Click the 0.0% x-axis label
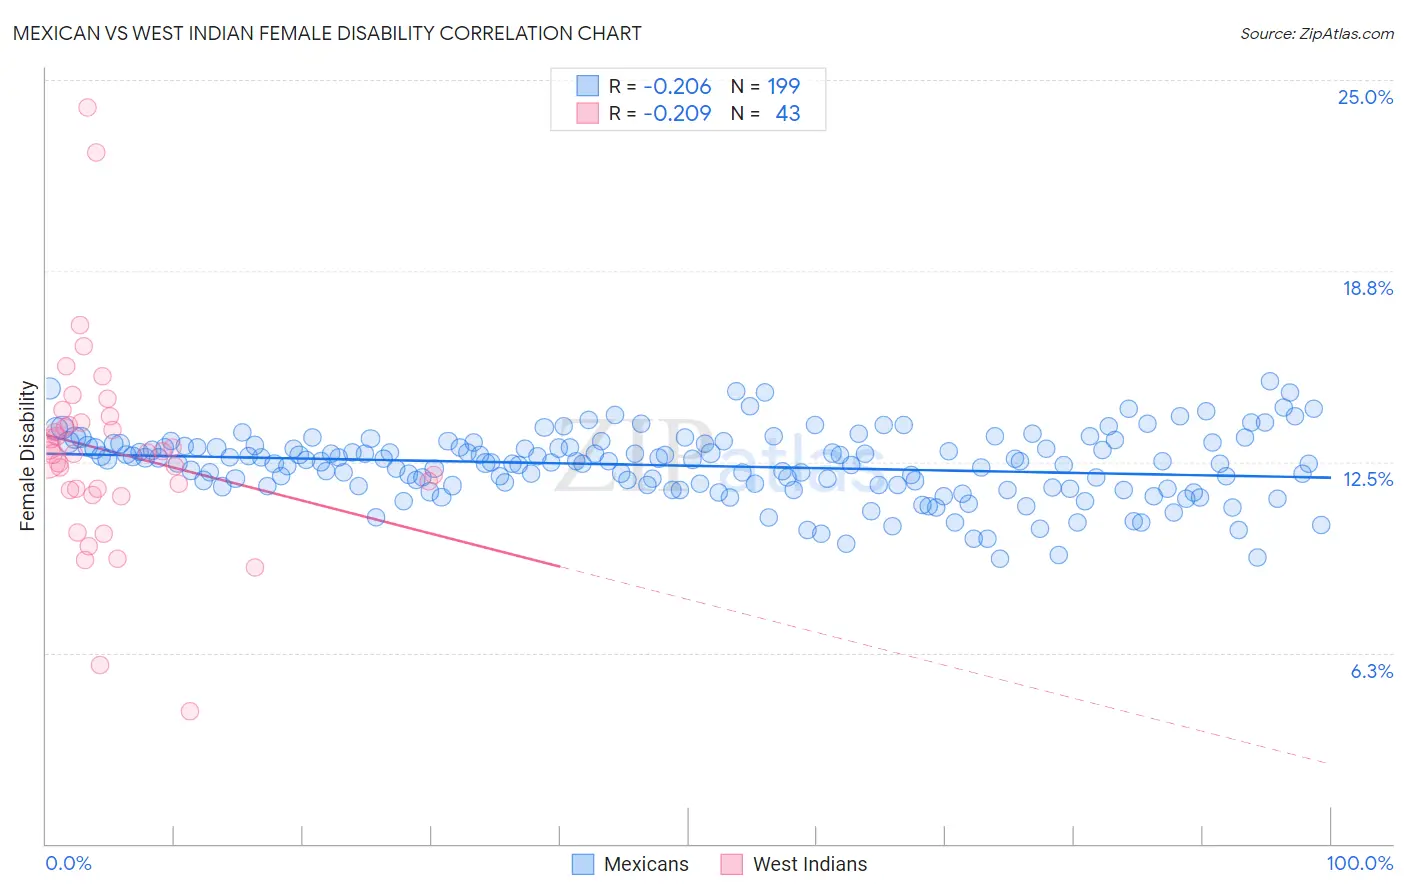The image size is (1406, 892). [x=68, y=863]
